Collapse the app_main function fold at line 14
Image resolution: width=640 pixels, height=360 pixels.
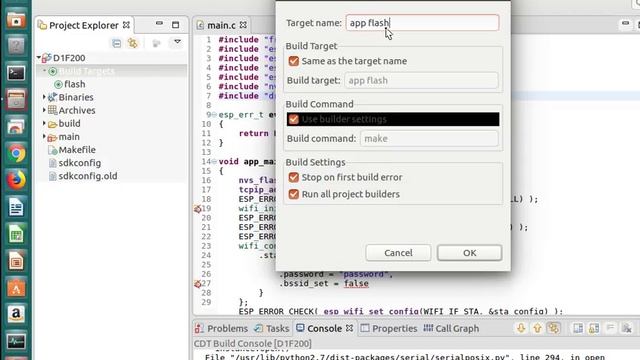(214, 161)
